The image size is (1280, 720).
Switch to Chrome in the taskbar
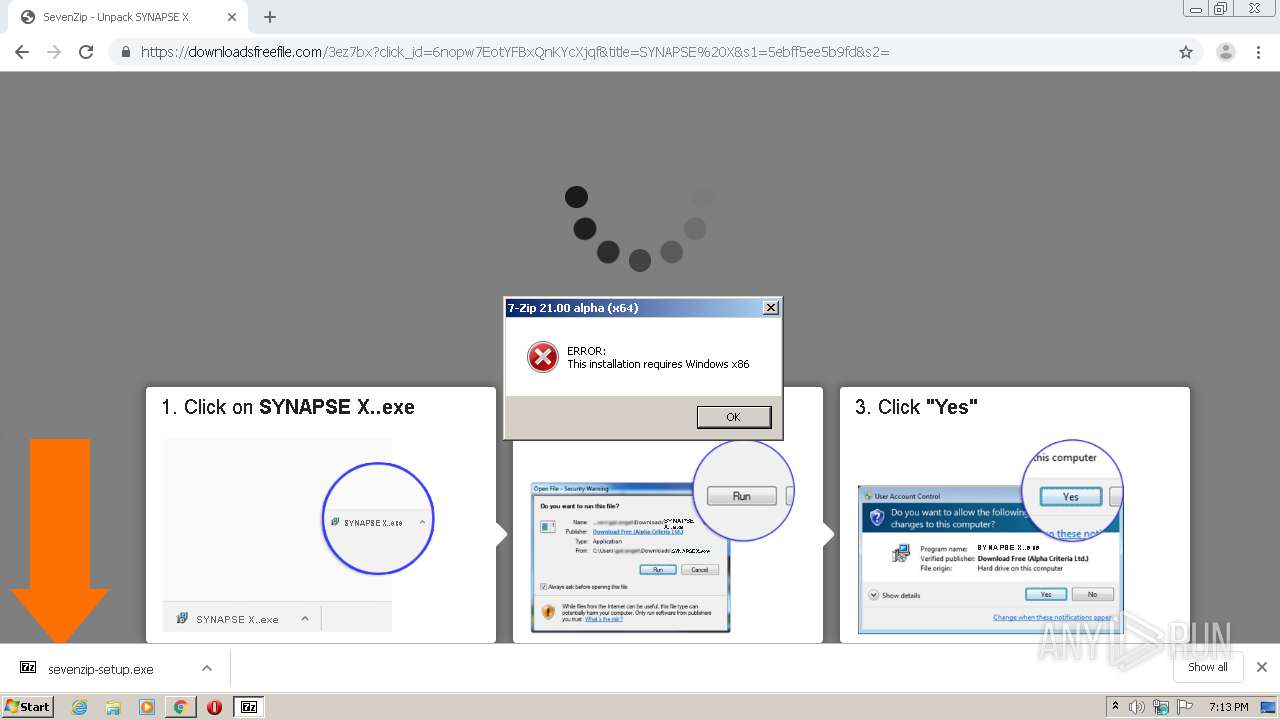pos(180,707)
